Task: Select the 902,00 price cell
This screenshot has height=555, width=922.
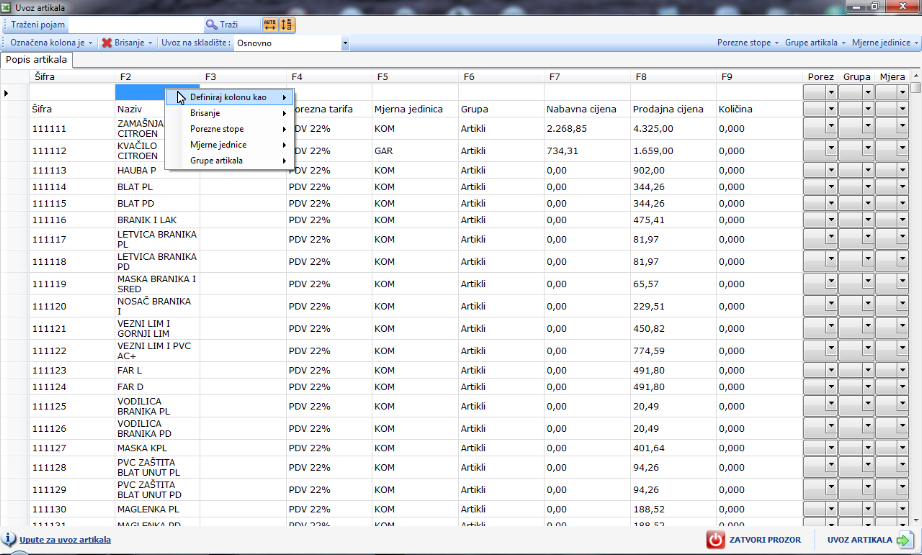Action: [673, 170]
